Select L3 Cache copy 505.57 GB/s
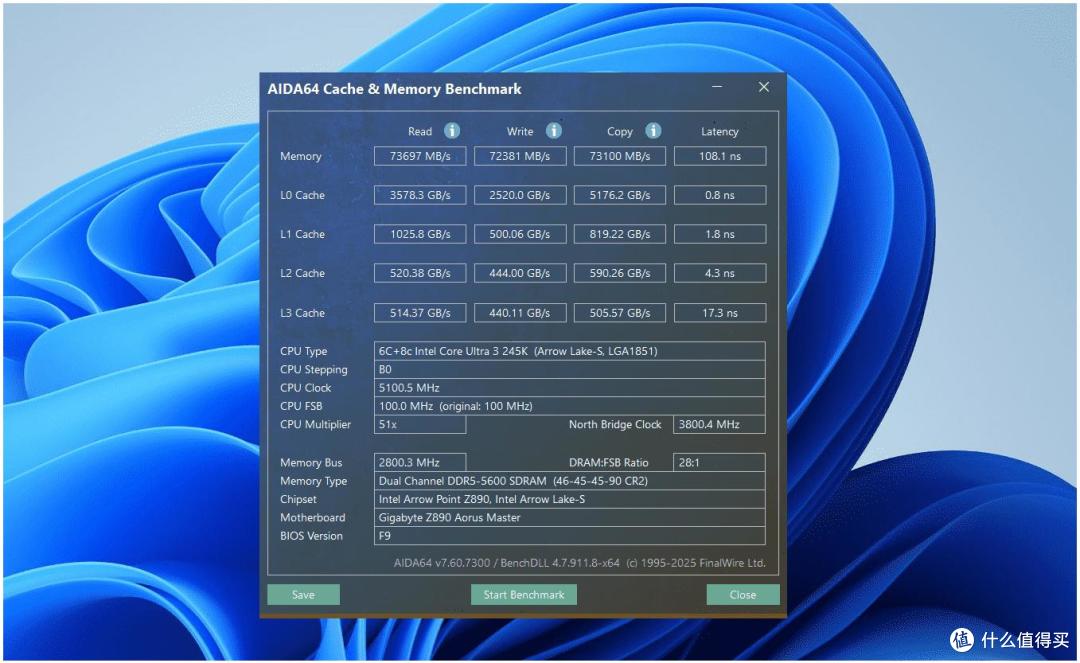Viewport: 1080px width, 663px height. [x=620, y=313]
